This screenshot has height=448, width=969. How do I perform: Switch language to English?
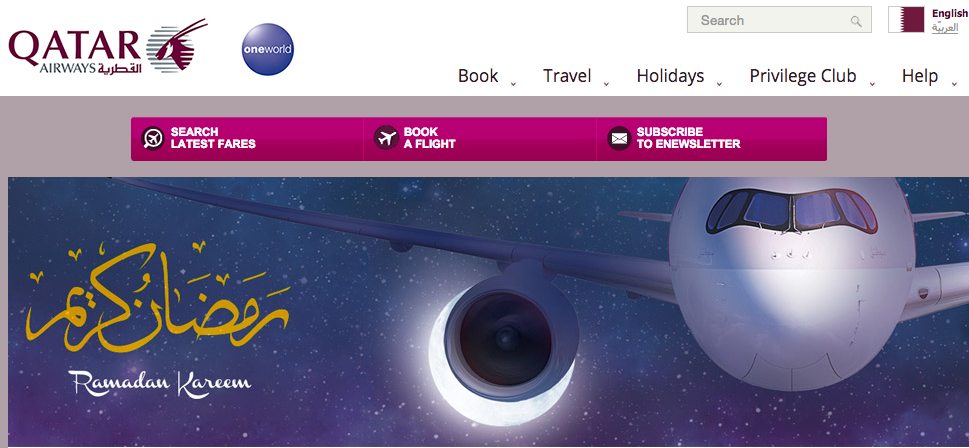click(x=950, y=14)
